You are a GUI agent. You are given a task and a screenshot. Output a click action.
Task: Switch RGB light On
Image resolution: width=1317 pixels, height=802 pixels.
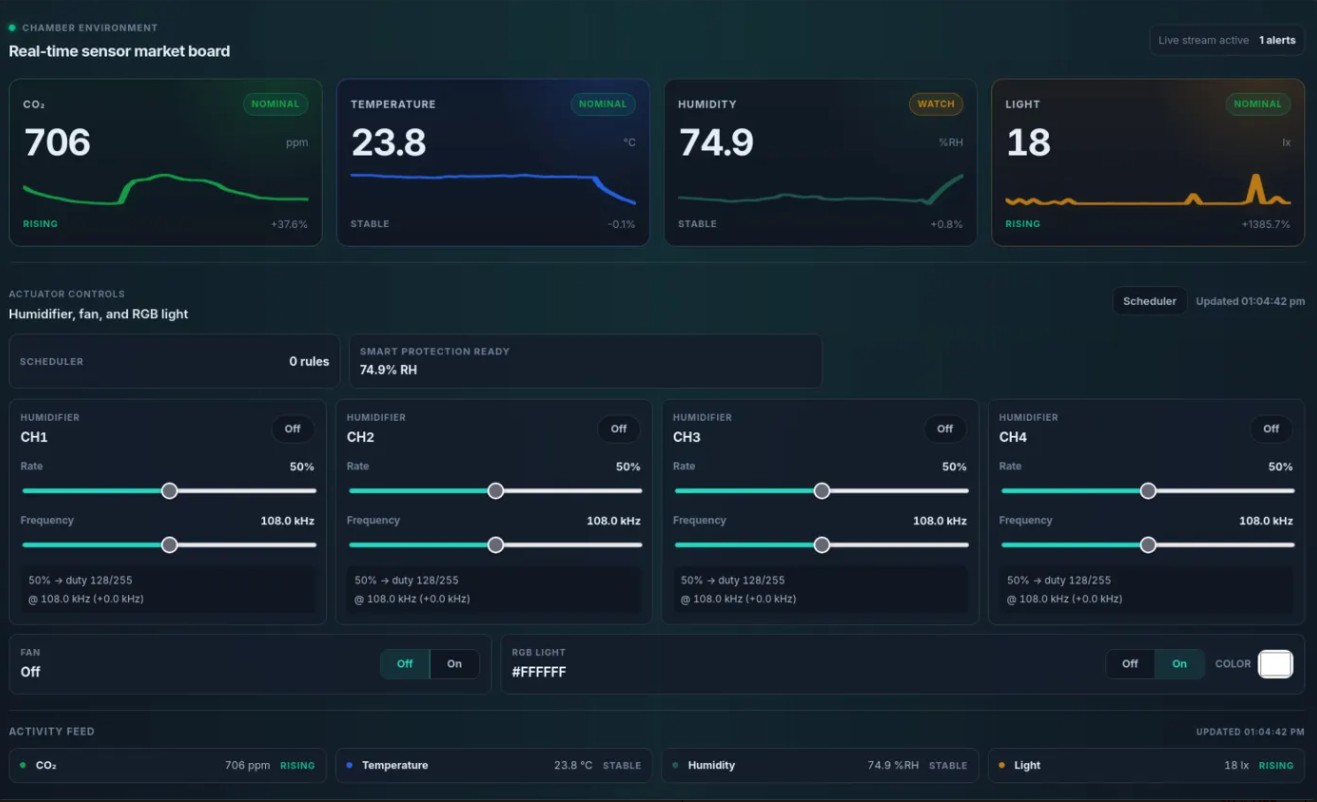pos(1180,664)
